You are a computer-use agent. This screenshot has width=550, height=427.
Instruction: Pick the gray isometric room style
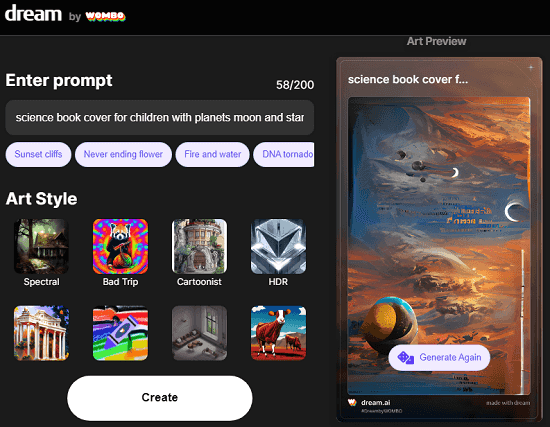tap(199, 333)
